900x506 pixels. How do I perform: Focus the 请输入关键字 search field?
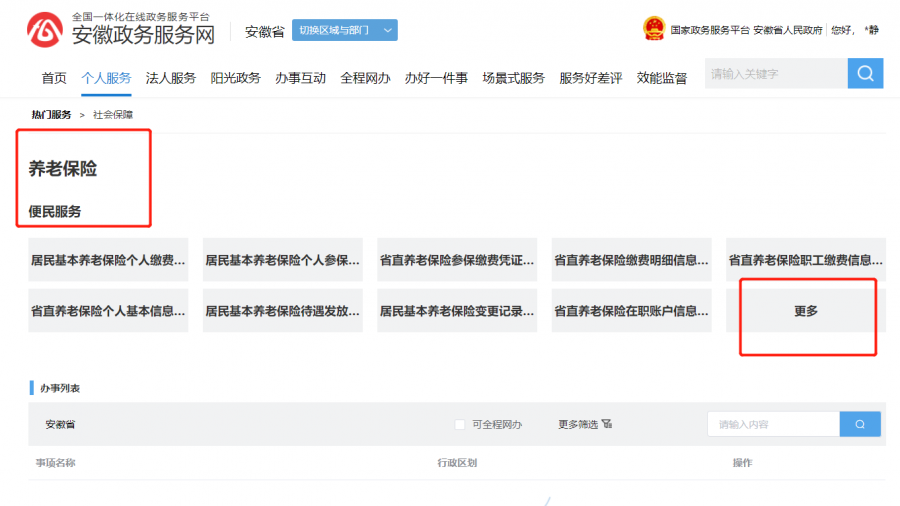pos(776,73)
